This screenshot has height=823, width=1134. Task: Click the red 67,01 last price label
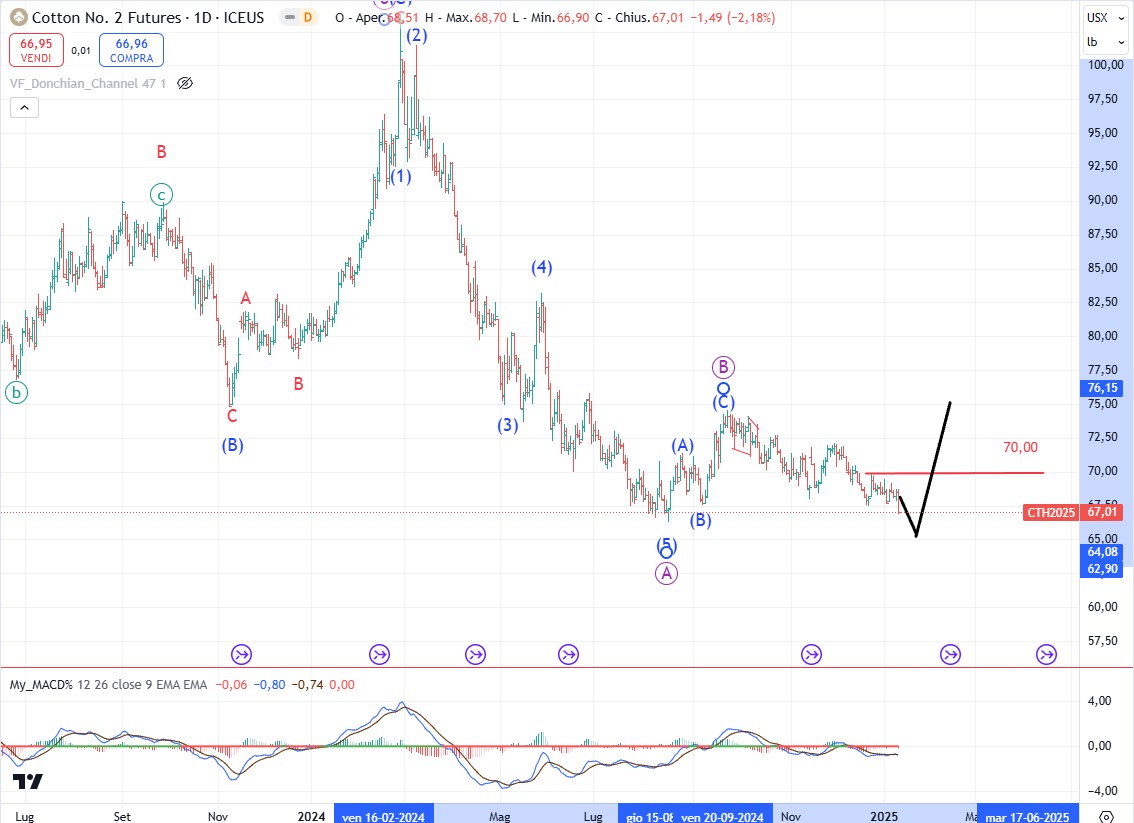pos(1103,512)
